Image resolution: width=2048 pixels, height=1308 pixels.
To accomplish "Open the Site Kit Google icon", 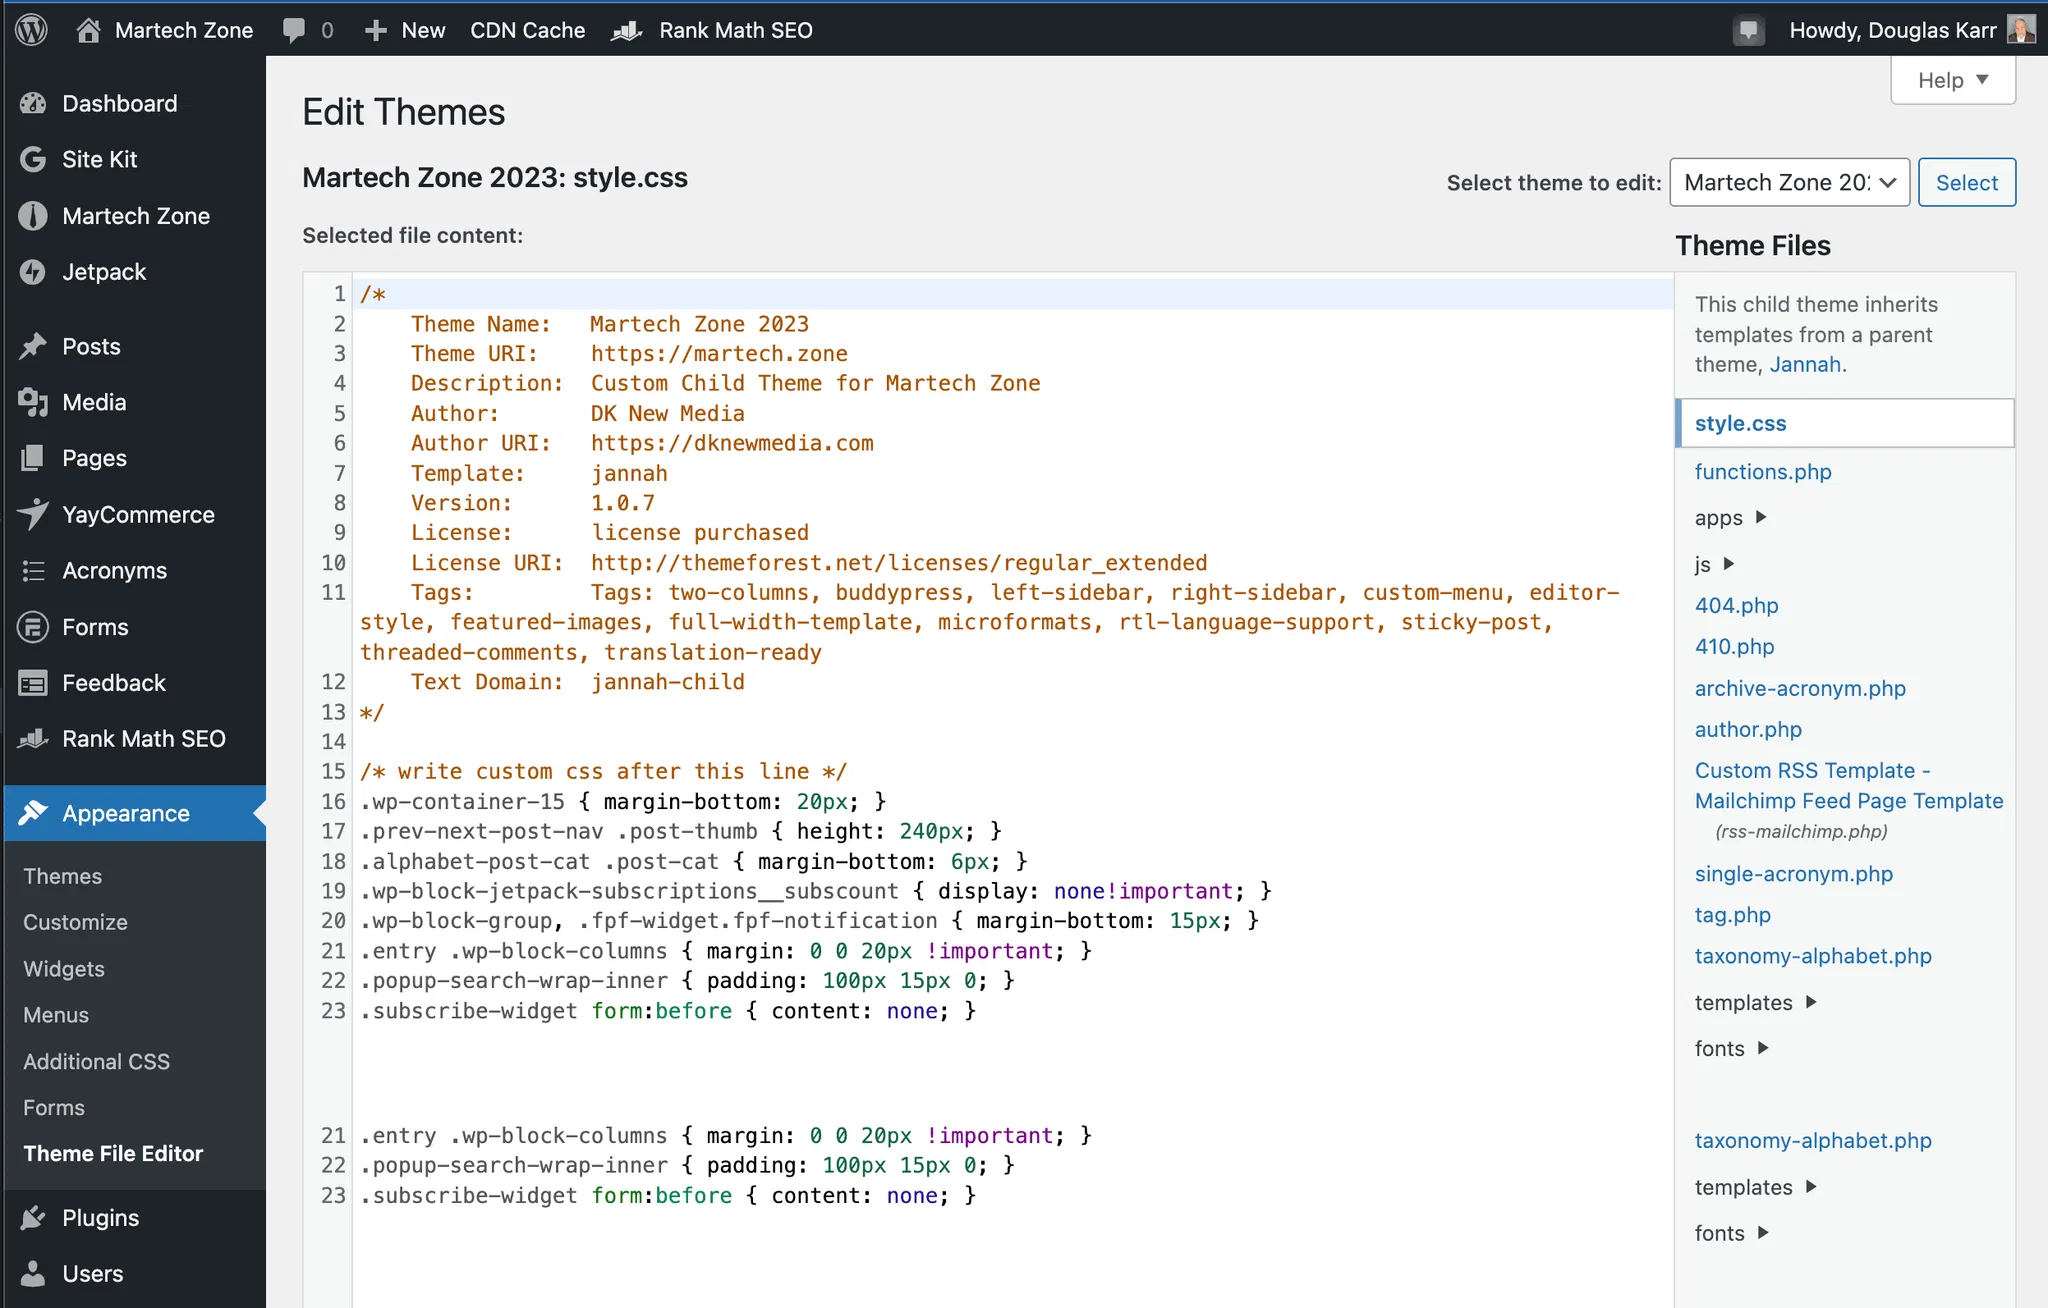I will click(33, 160).
